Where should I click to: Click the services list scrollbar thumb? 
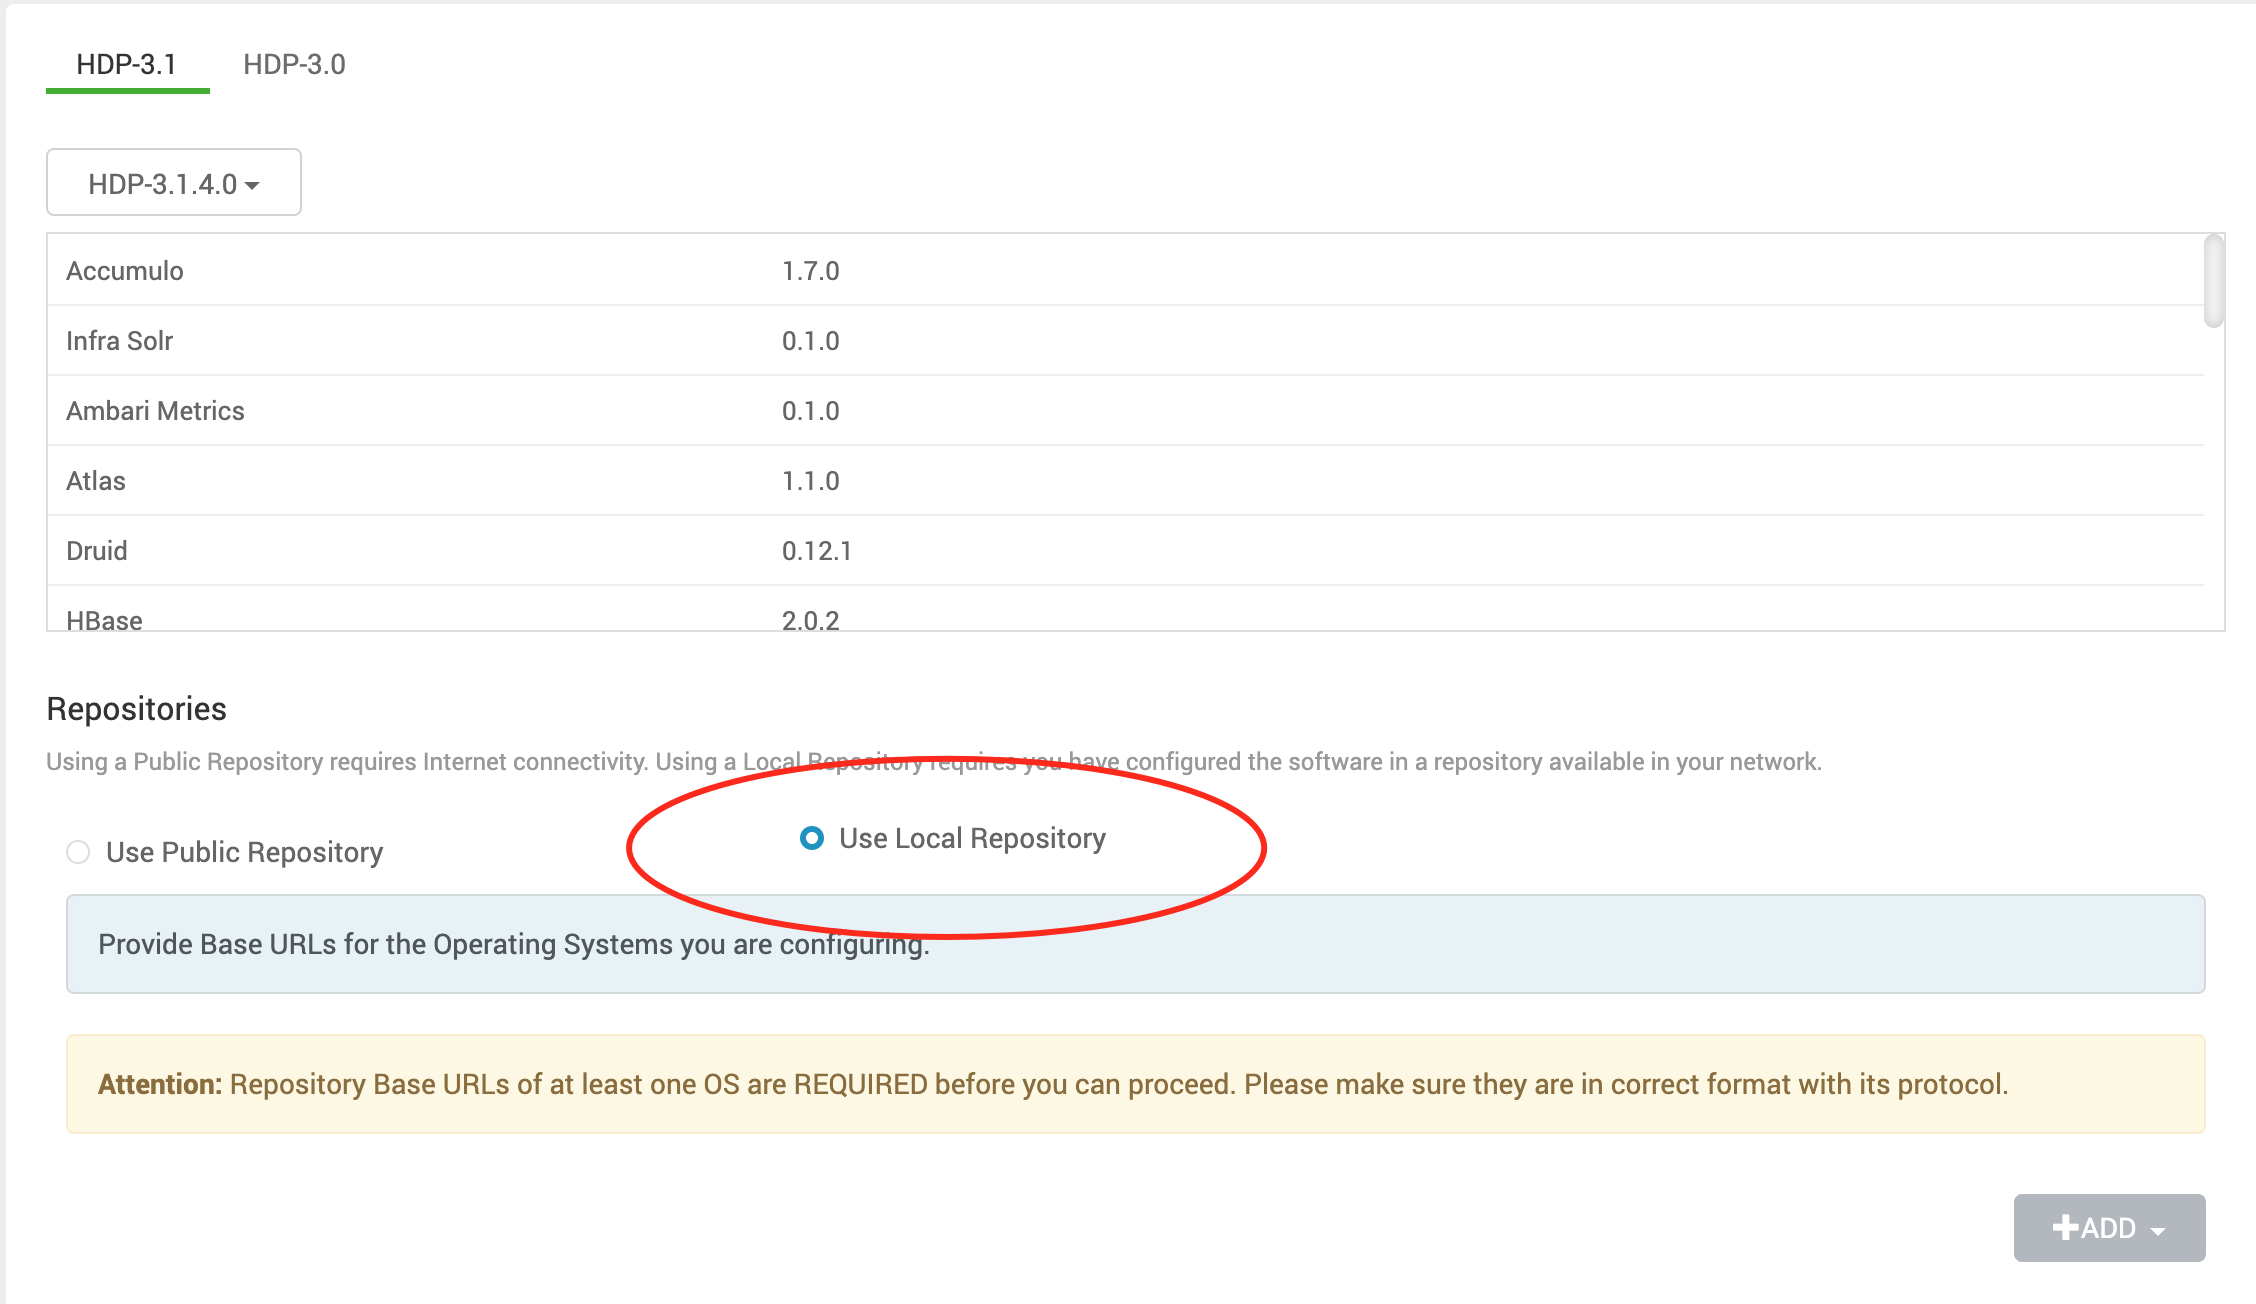[2214, 281]
